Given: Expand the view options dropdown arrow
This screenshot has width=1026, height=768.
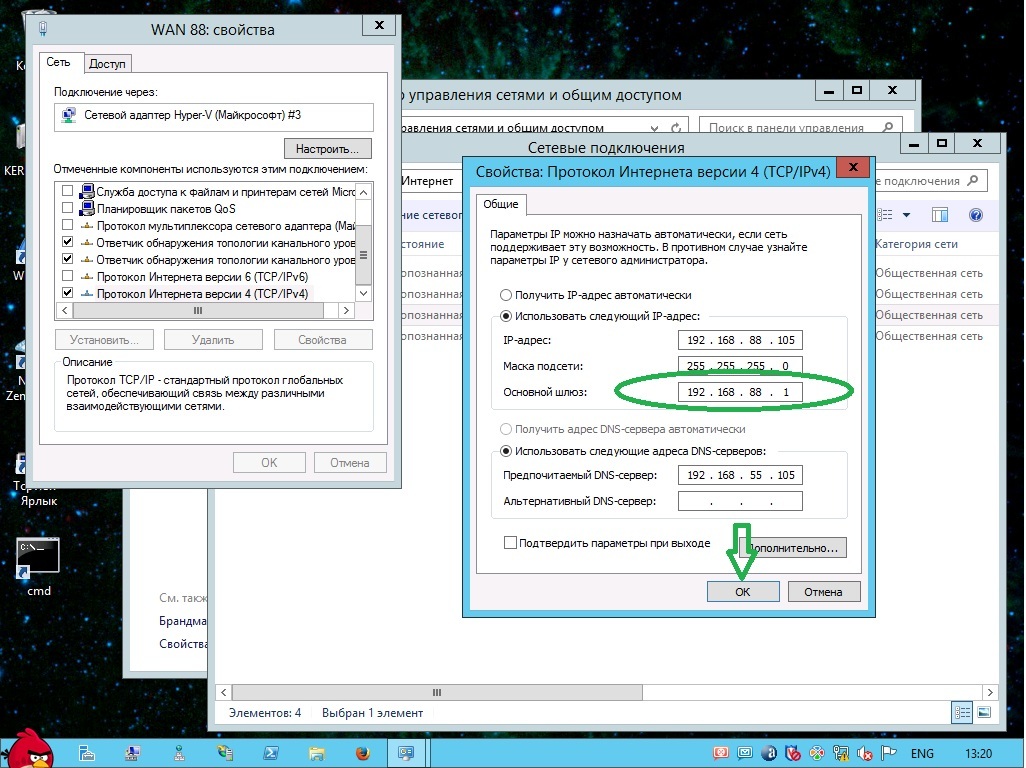Looking at the screenshot, I should 907,215.
